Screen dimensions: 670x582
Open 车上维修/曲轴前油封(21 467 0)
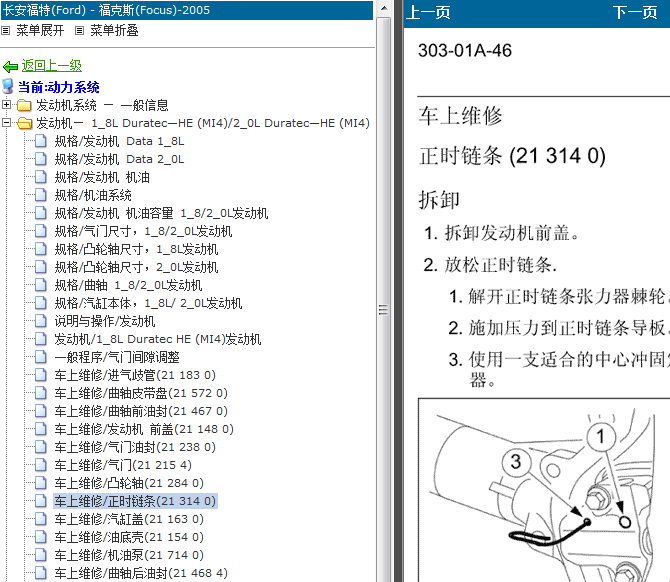tap(141, 411)
